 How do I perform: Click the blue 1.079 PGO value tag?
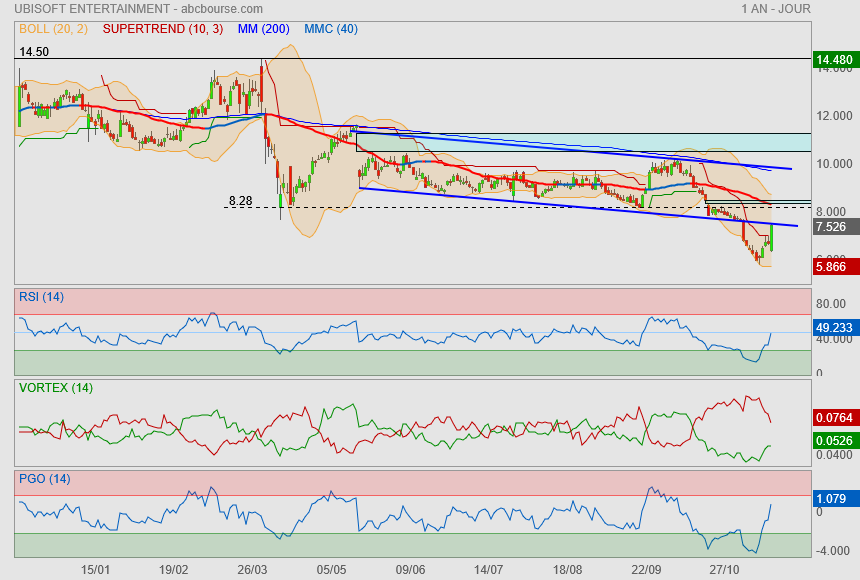tap(835, 497)
